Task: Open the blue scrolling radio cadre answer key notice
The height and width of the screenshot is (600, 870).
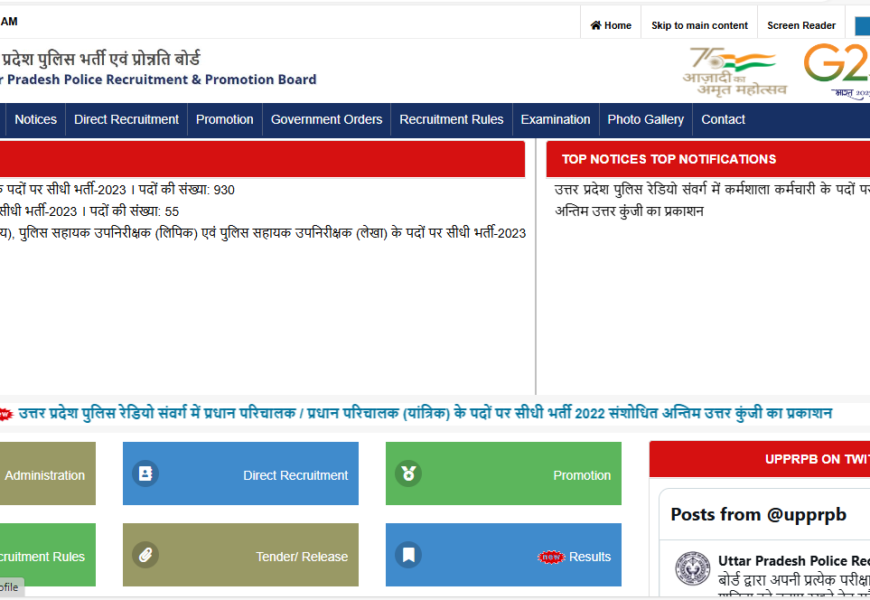Action: click(425, 413)
